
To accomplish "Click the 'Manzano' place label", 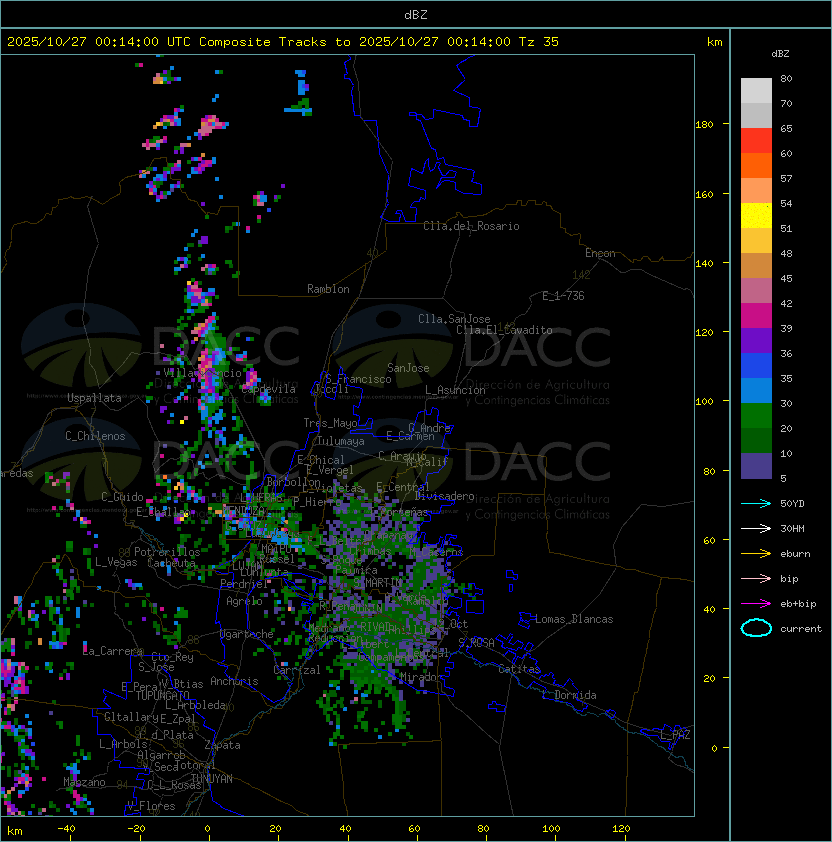I will (x=84, y=782).
